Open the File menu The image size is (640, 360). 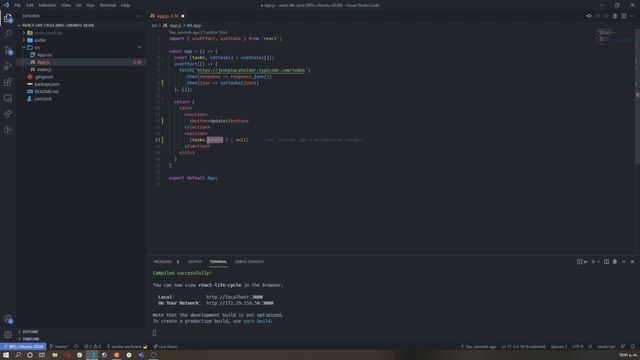[18, 5]
